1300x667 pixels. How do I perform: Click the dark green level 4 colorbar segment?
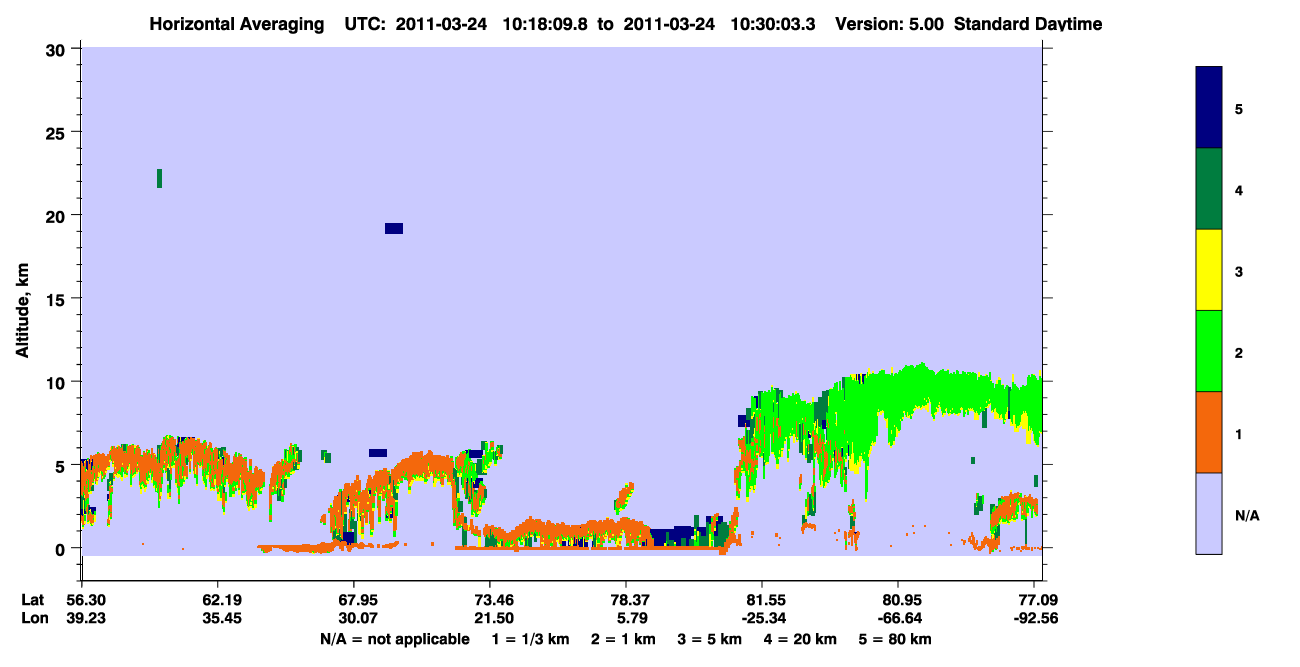(x=1209, y=189)
